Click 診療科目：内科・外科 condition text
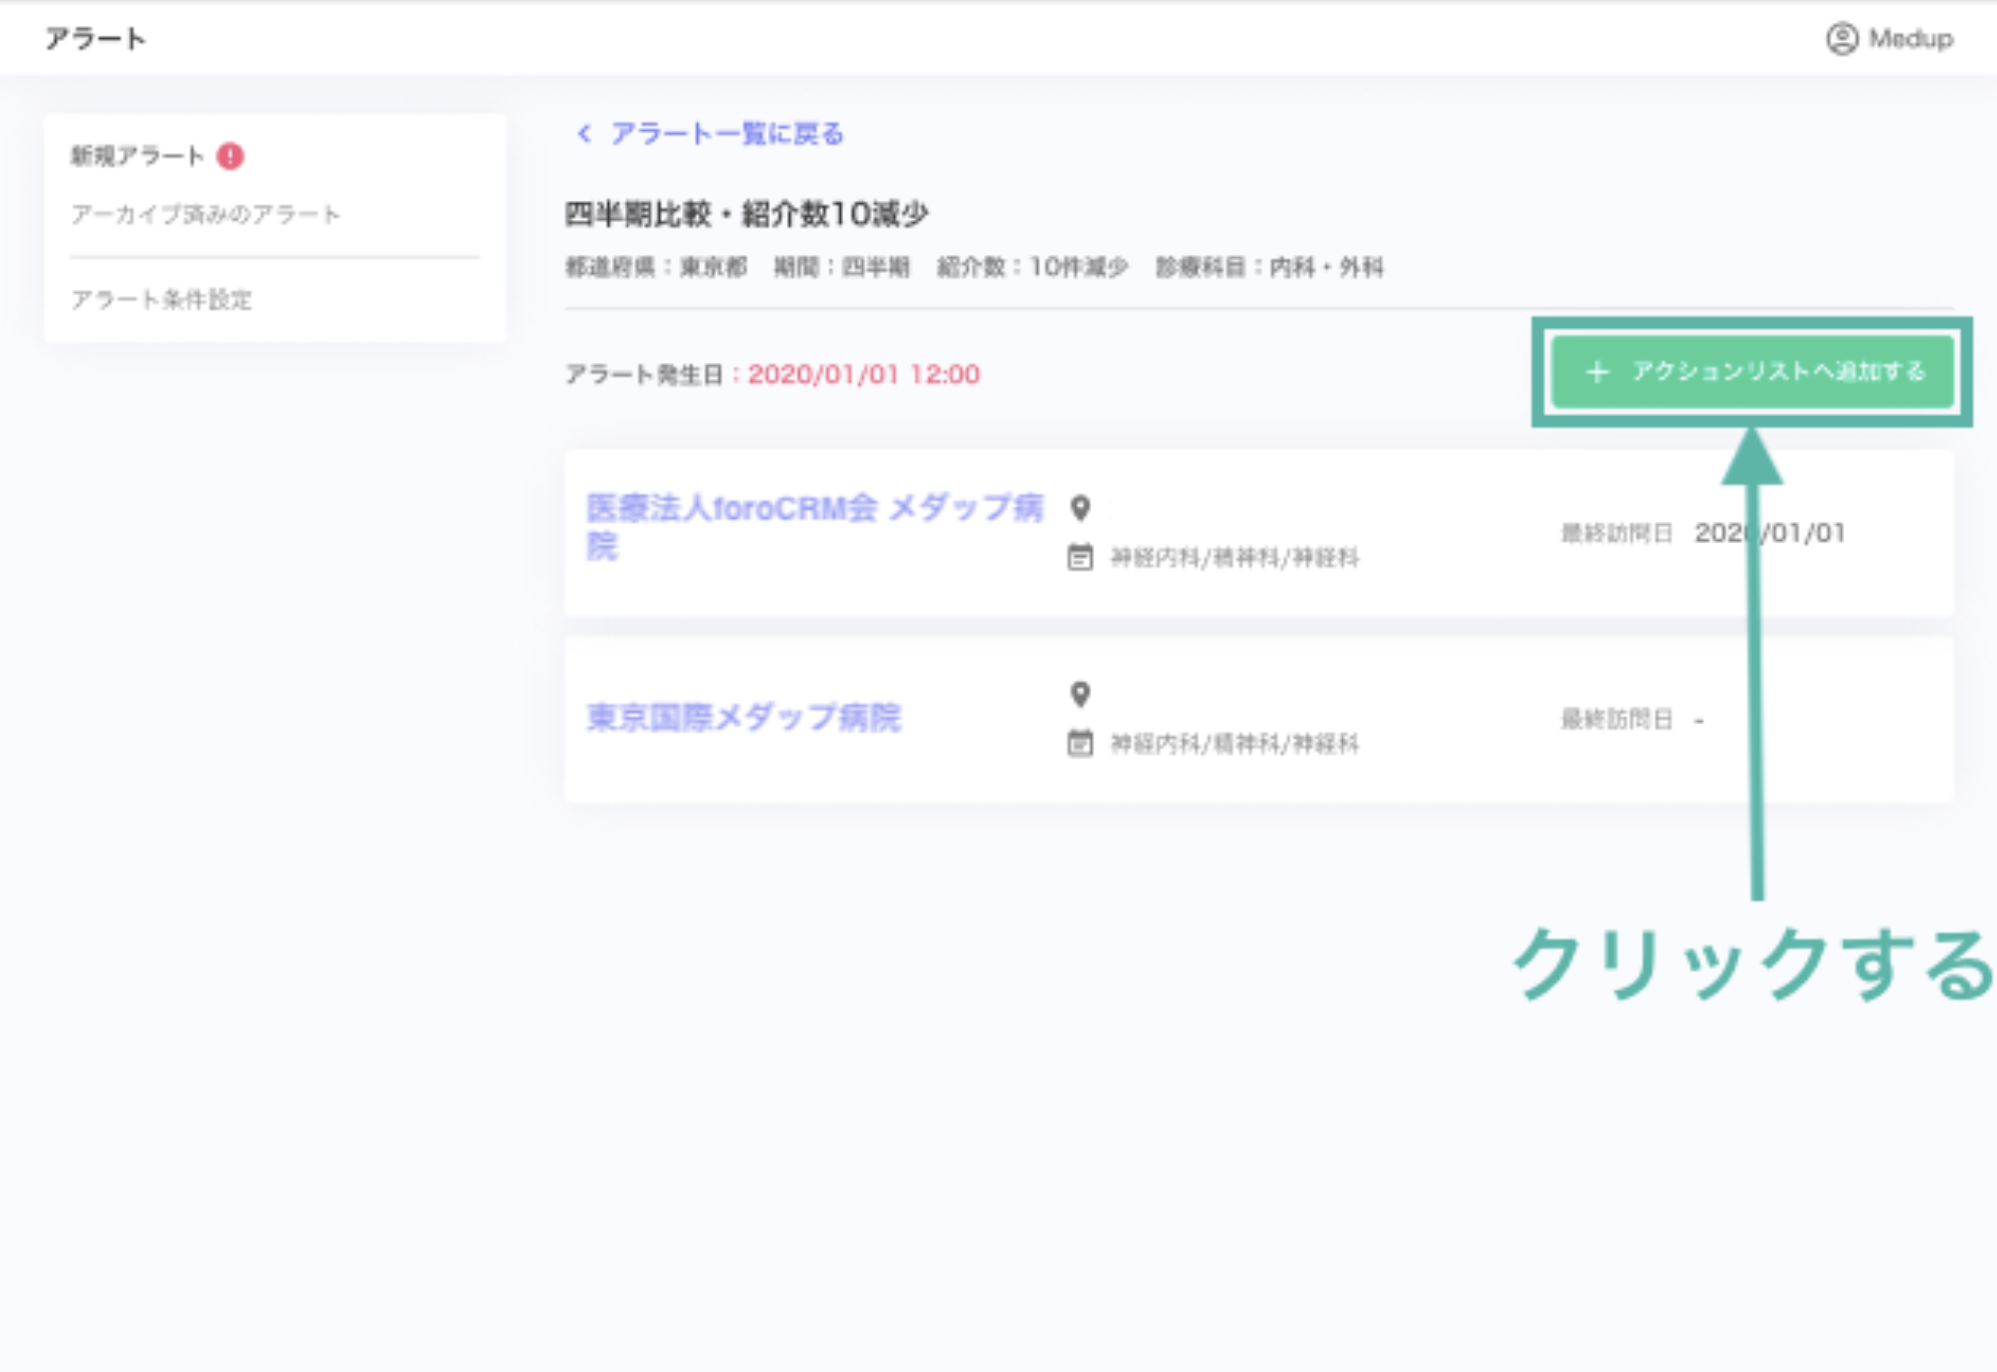This screenshot has height=1372, width=1997. [x=1270, y=267]
